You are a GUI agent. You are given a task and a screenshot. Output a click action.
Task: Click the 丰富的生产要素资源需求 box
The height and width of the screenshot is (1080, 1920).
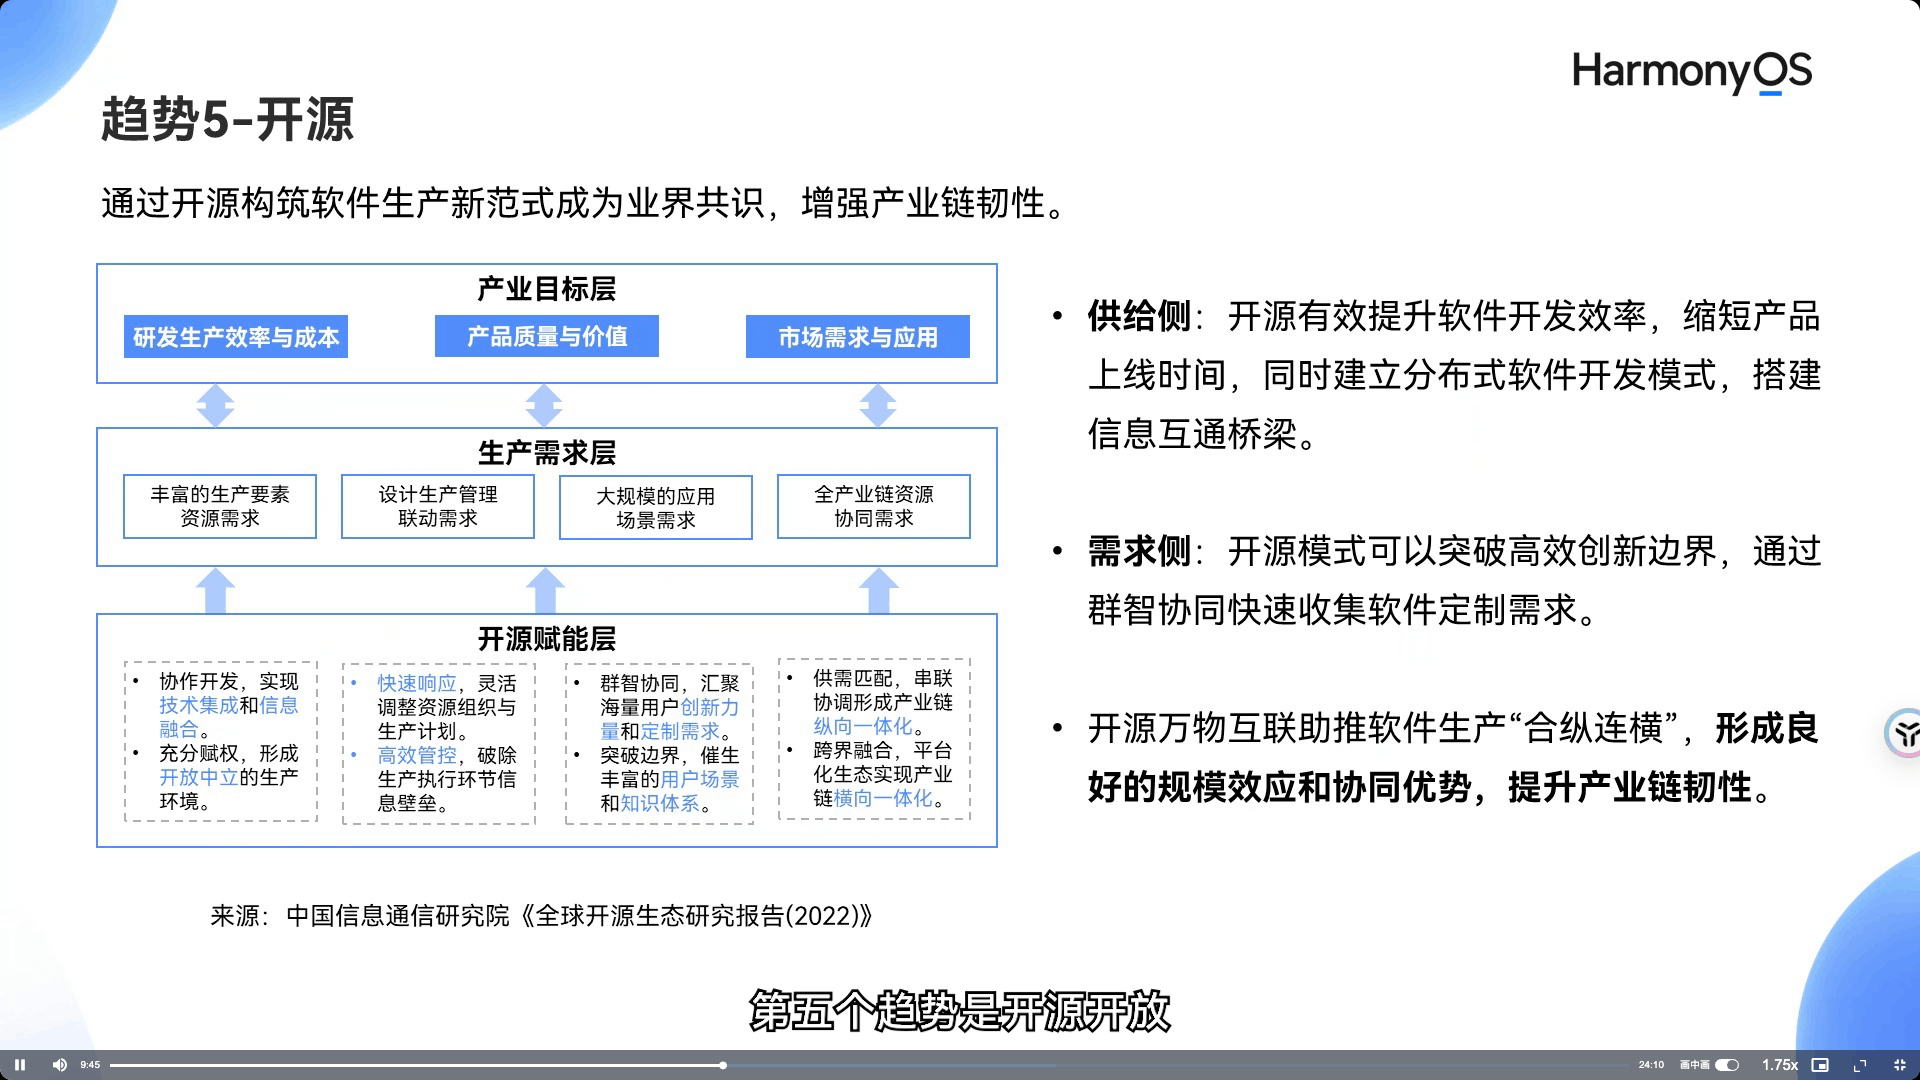220,506
